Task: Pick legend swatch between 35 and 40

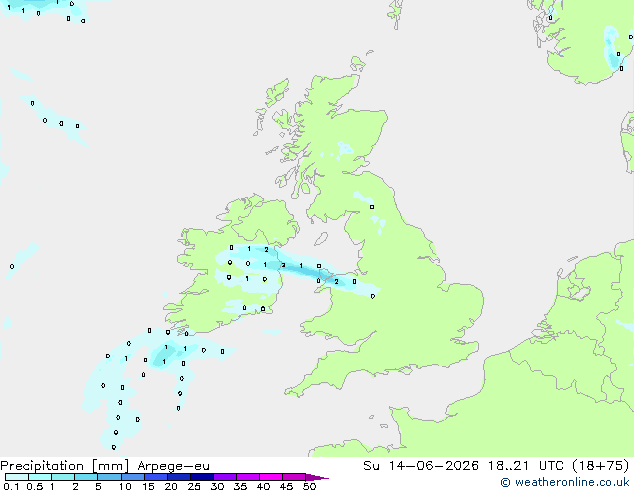Action: (248, 477)
